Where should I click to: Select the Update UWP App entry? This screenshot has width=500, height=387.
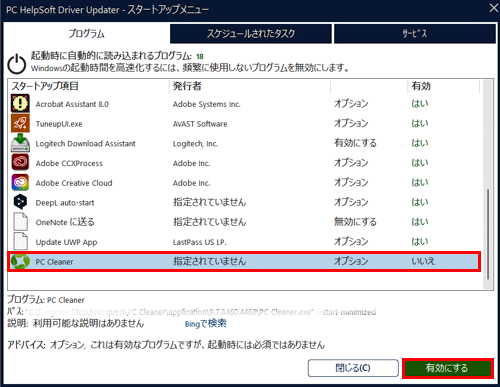(x=66, y=242)
